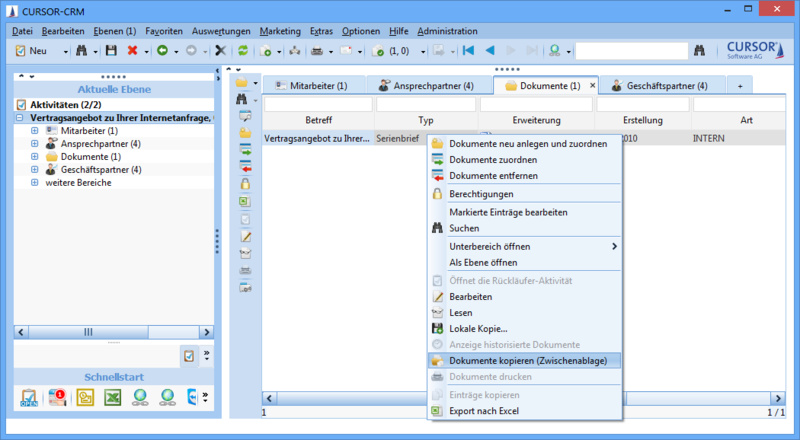Toggle the Aktivitäten (2/2) checkbox
Viewport: 800px width, 440px height.
(x=22, y=105)
